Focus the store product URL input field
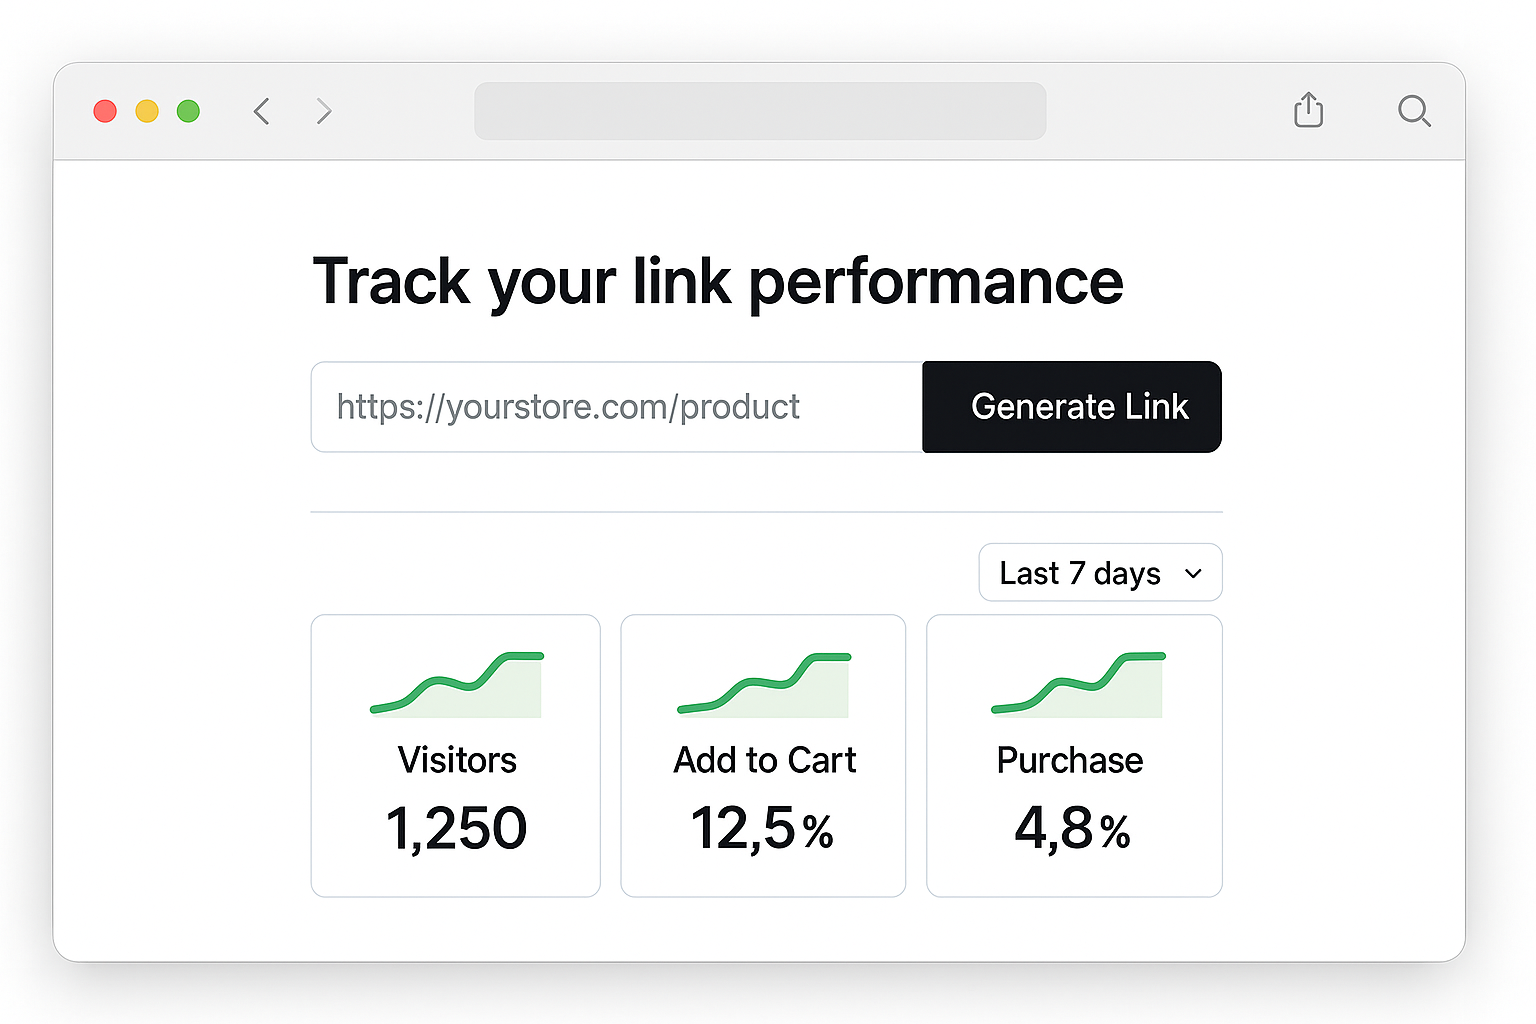The height and width of the screenshot is (1024, 1536). click(617, 407)
